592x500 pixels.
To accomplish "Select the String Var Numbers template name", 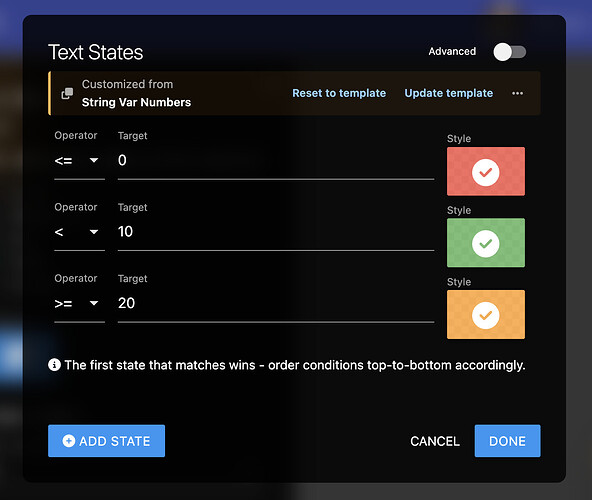I will (136, 102).
